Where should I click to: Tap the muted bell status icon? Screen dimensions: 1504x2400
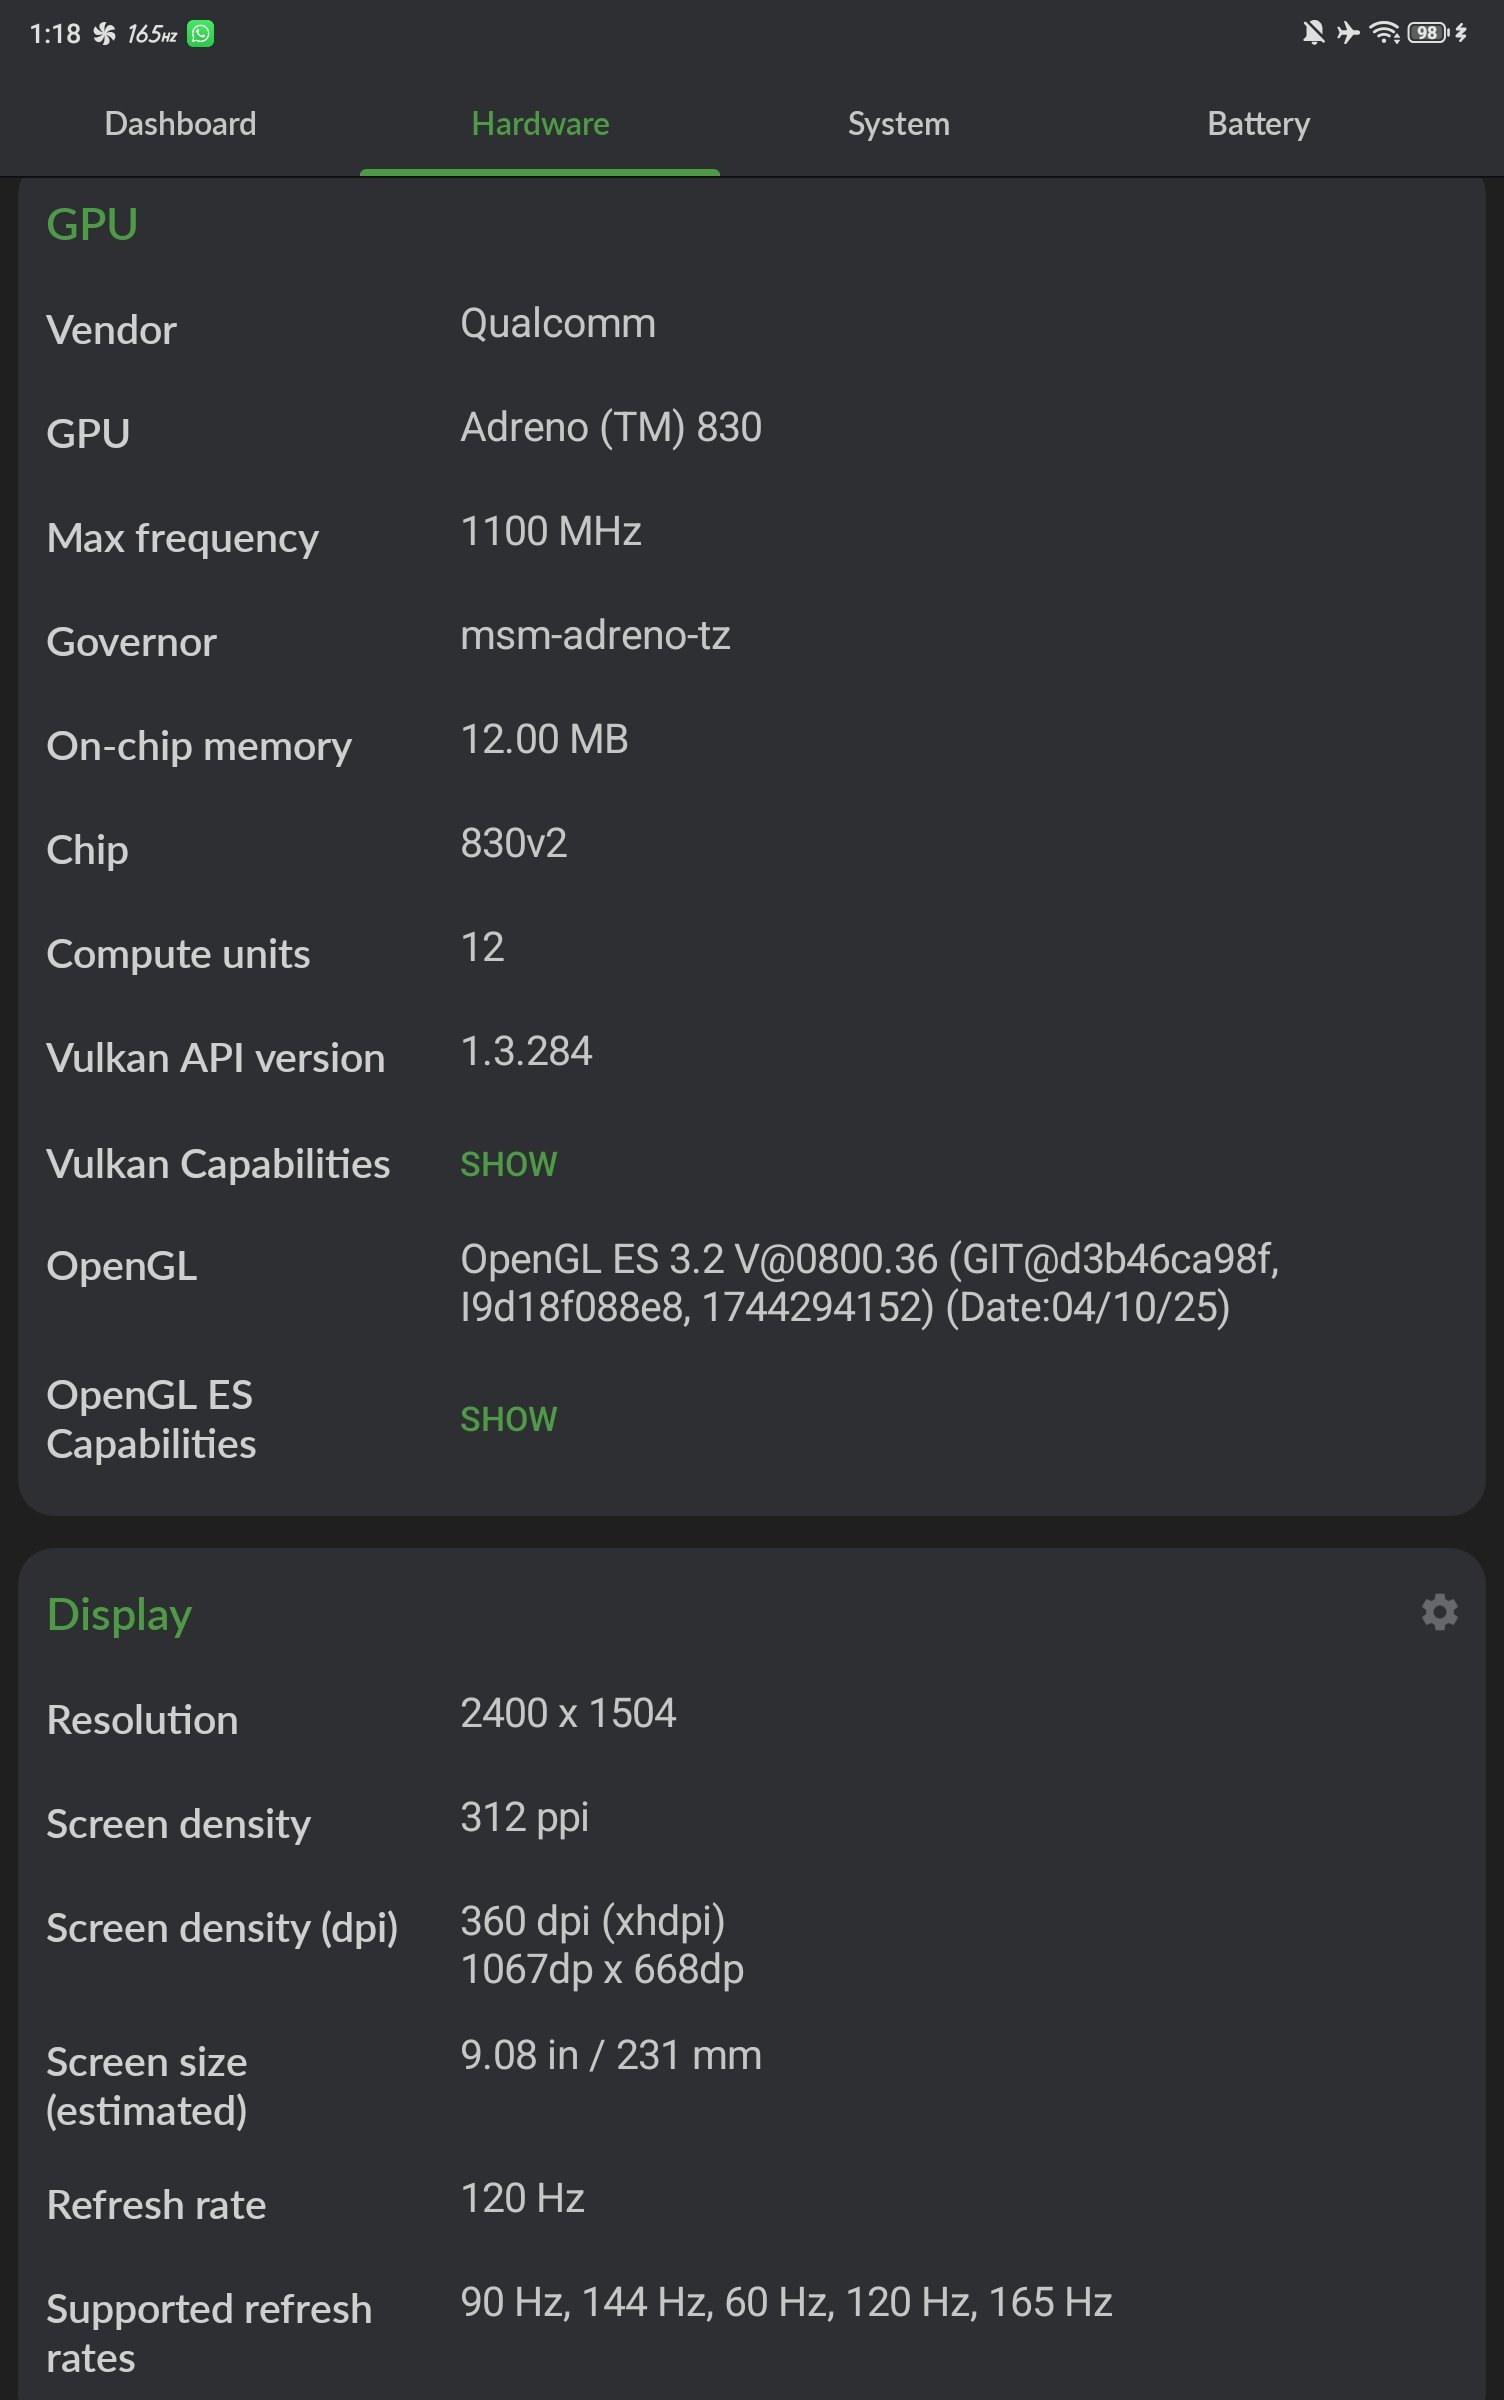pyautogui.click(x=1313, y=33)
